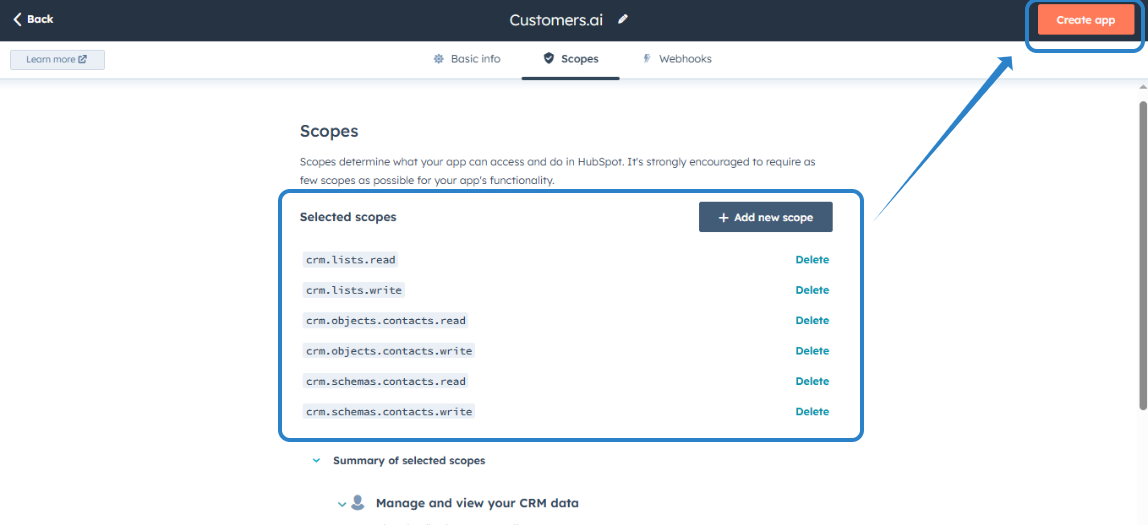Delete the crm.objects.contacts.read scope
The width and height of the screenshot is (1148, 525).
812,321
